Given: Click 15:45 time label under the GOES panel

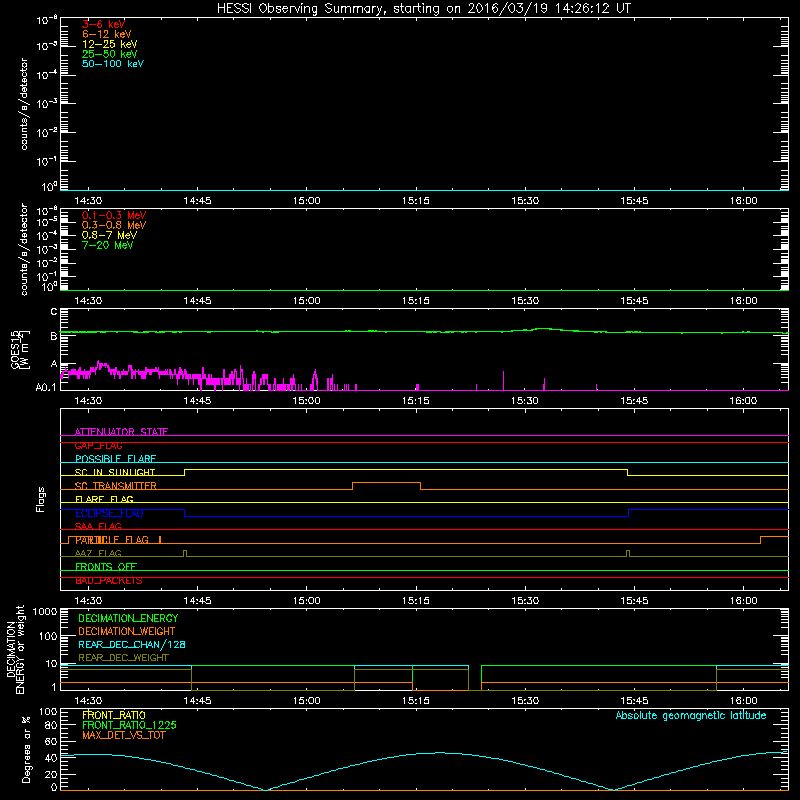Looking at the screenshot, I should click(634, 401).
